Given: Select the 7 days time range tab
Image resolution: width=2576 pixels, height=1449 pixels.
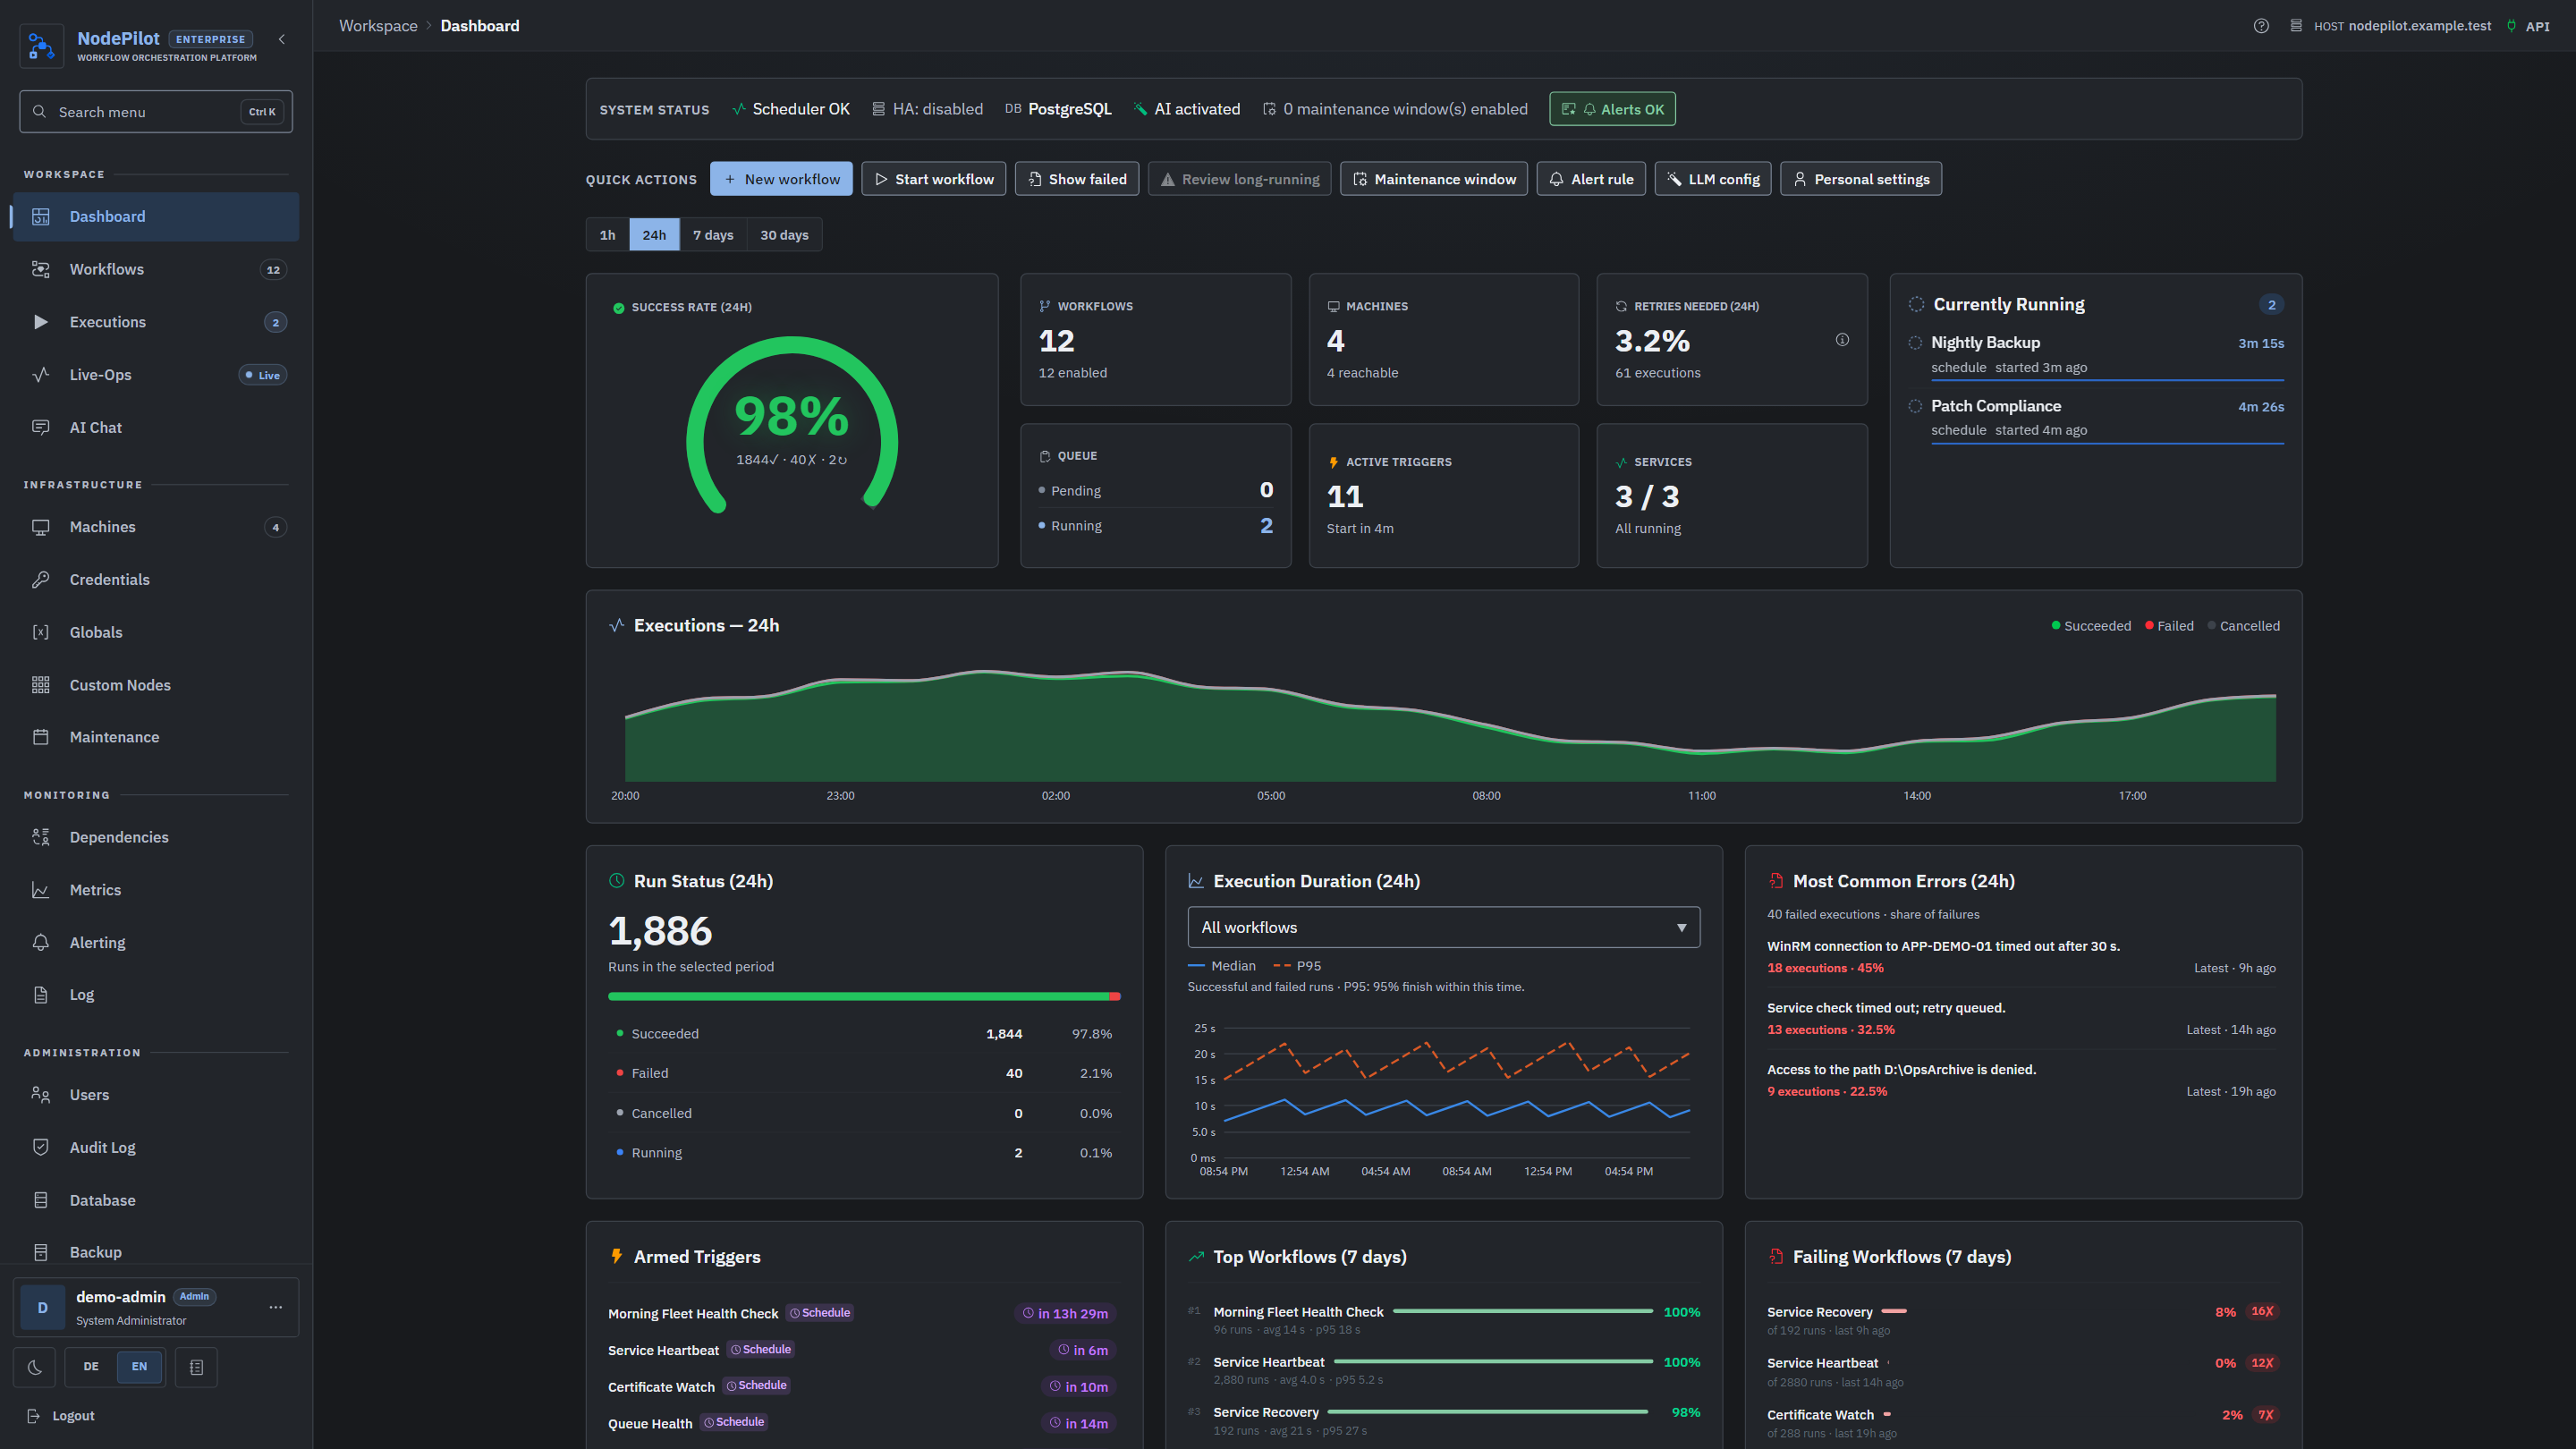Looking at the screenshot, I should (x=713, y=235).
